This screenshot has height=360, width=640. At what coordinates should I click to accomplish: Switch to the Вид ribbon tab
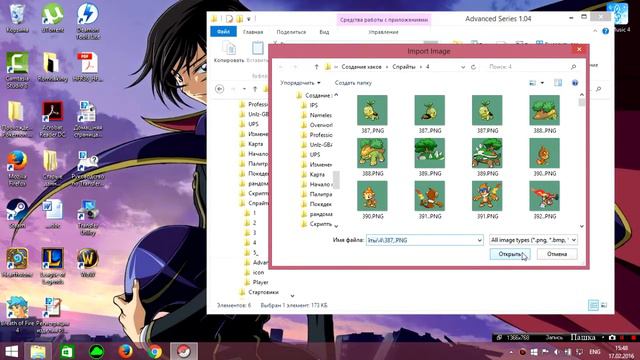pyautogui.click(x=324, y=32)
